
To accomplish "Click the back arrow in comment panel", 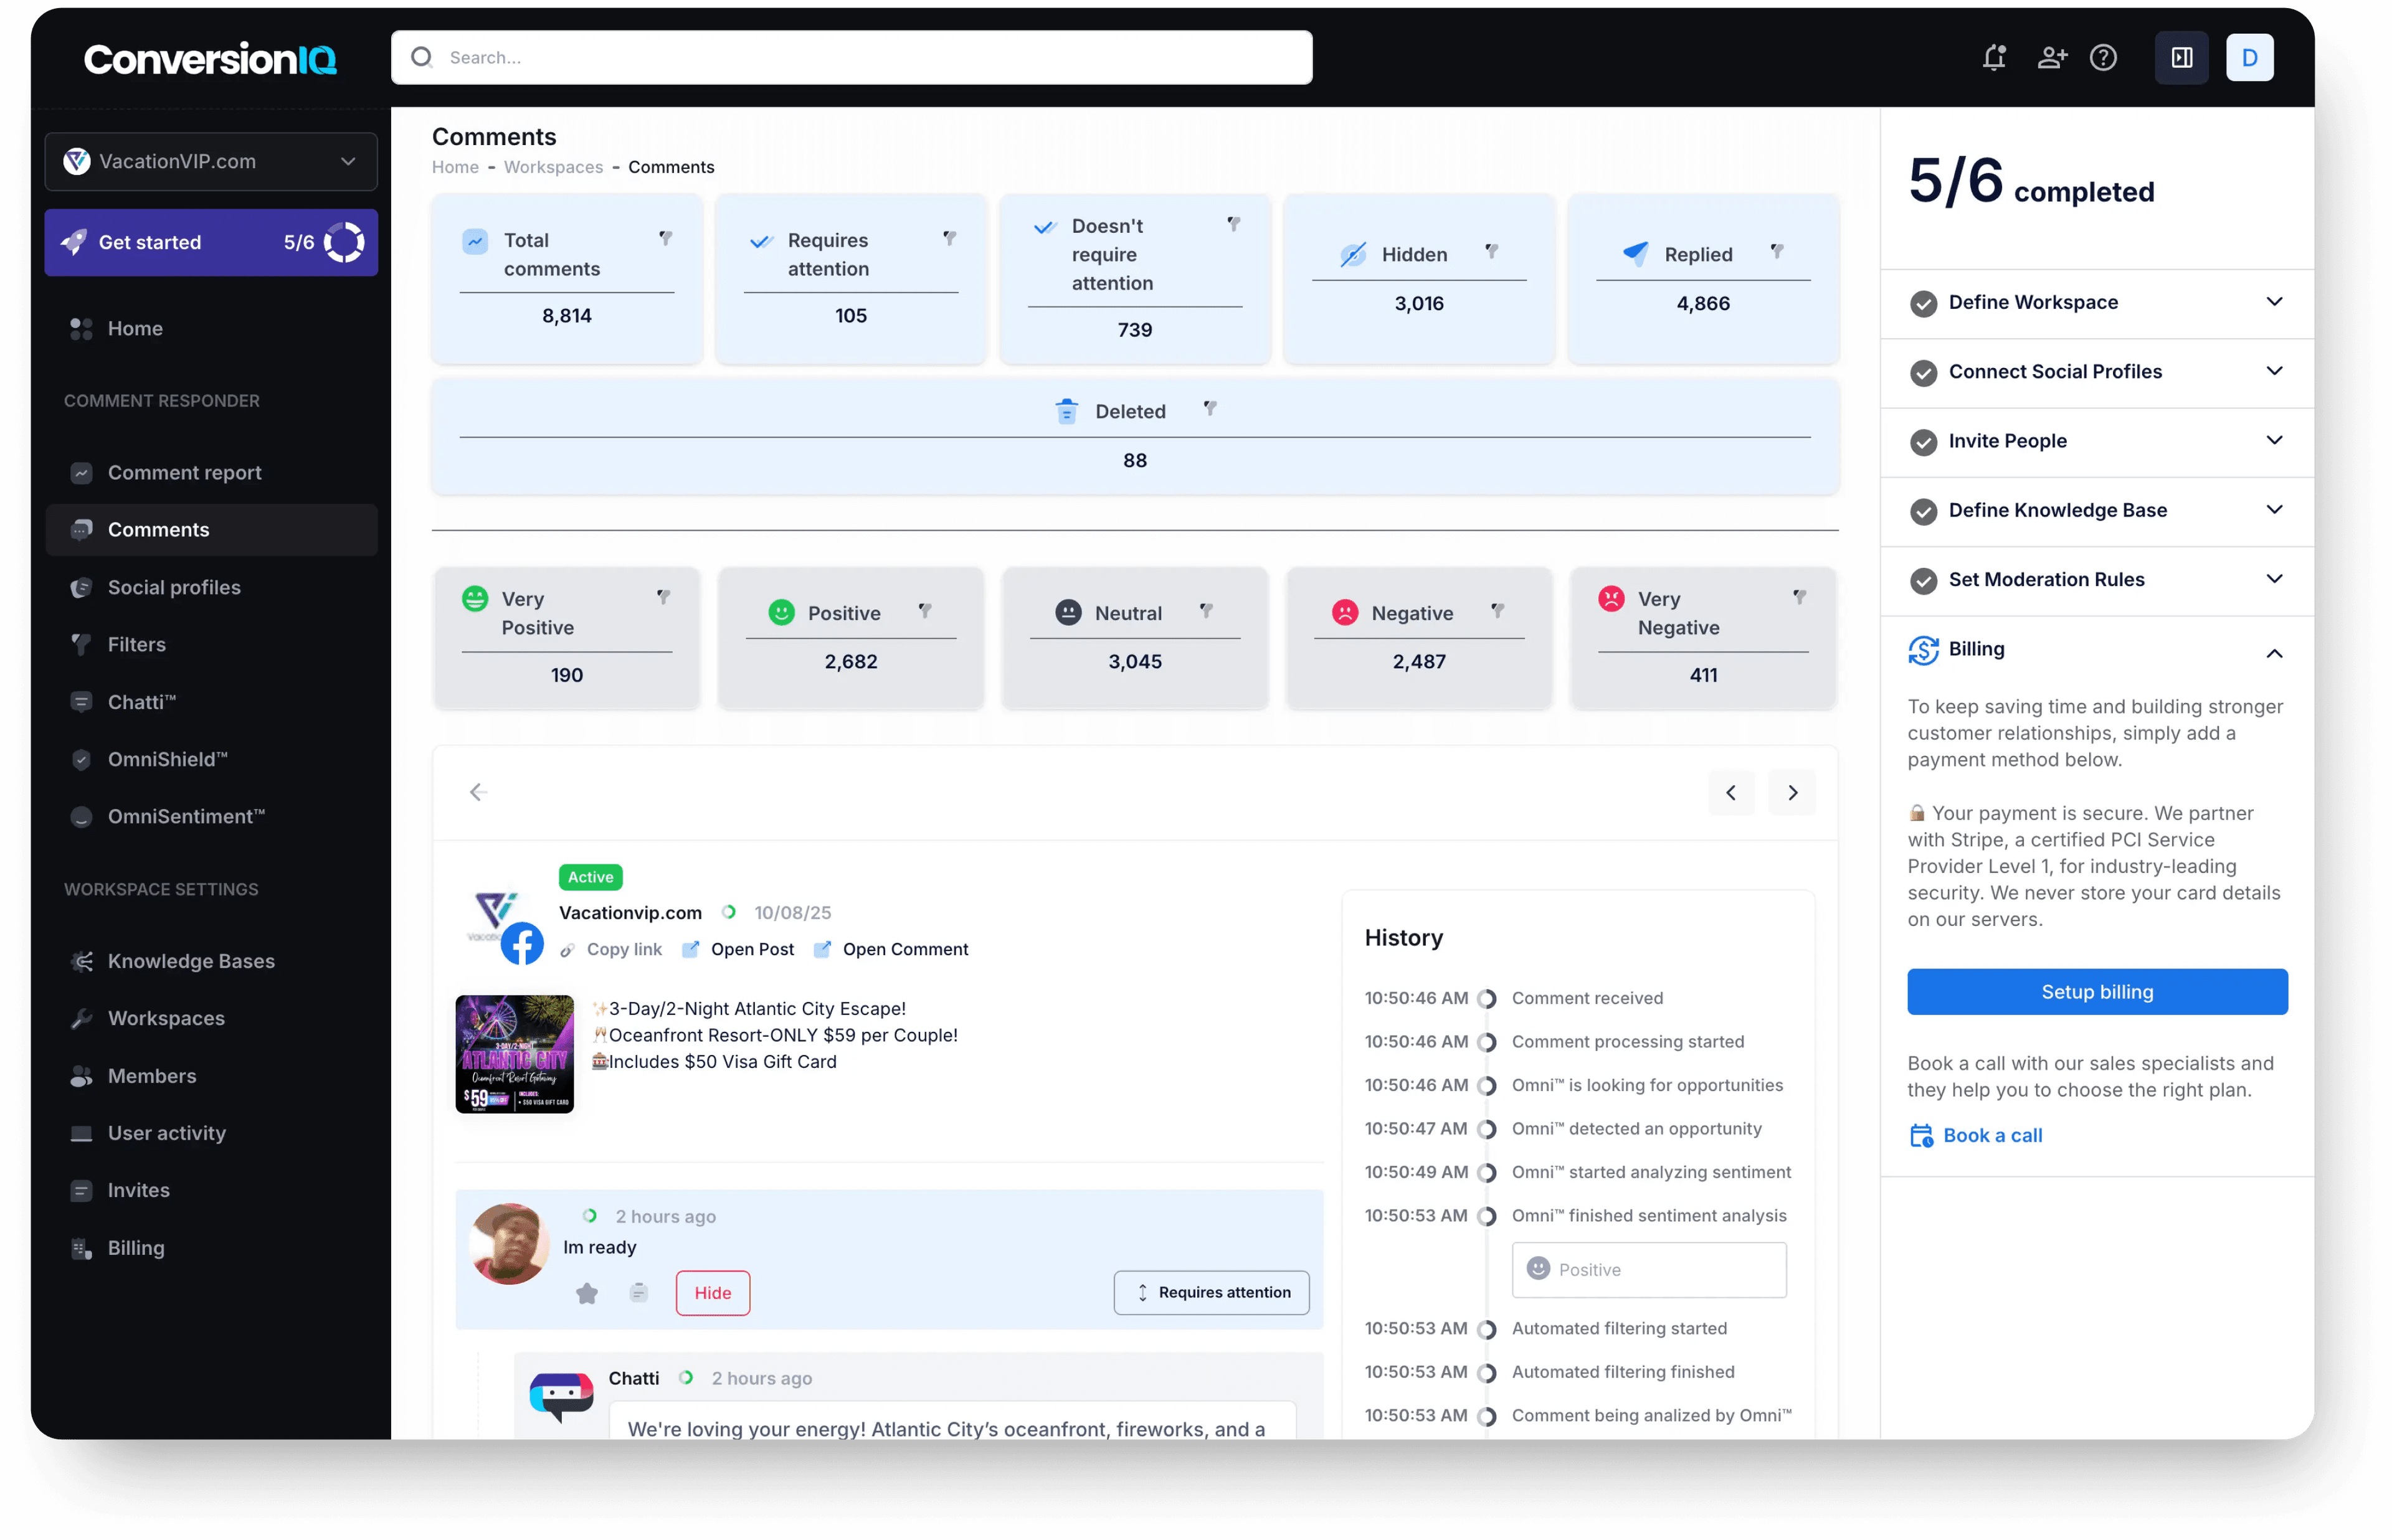I will tap(478, 792).
